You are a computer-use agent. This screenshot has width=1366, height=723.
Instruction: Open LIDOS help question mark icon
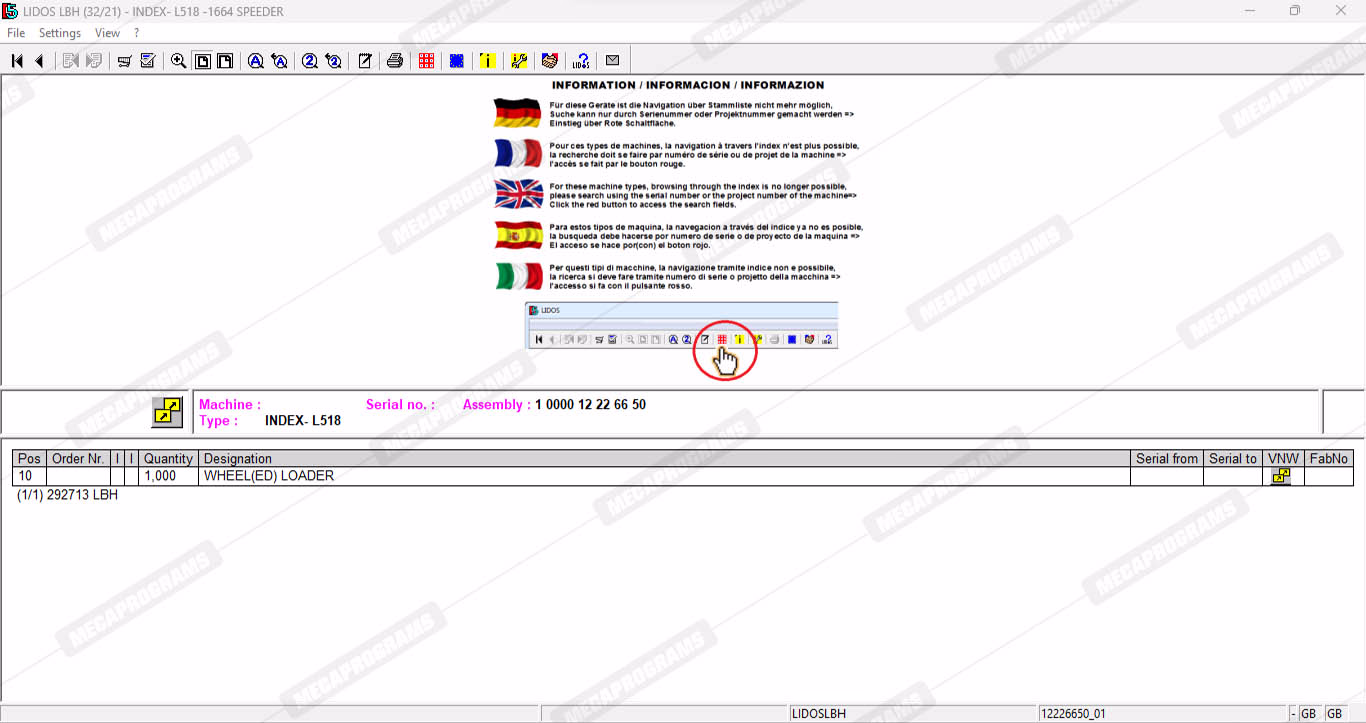[581, 61]
